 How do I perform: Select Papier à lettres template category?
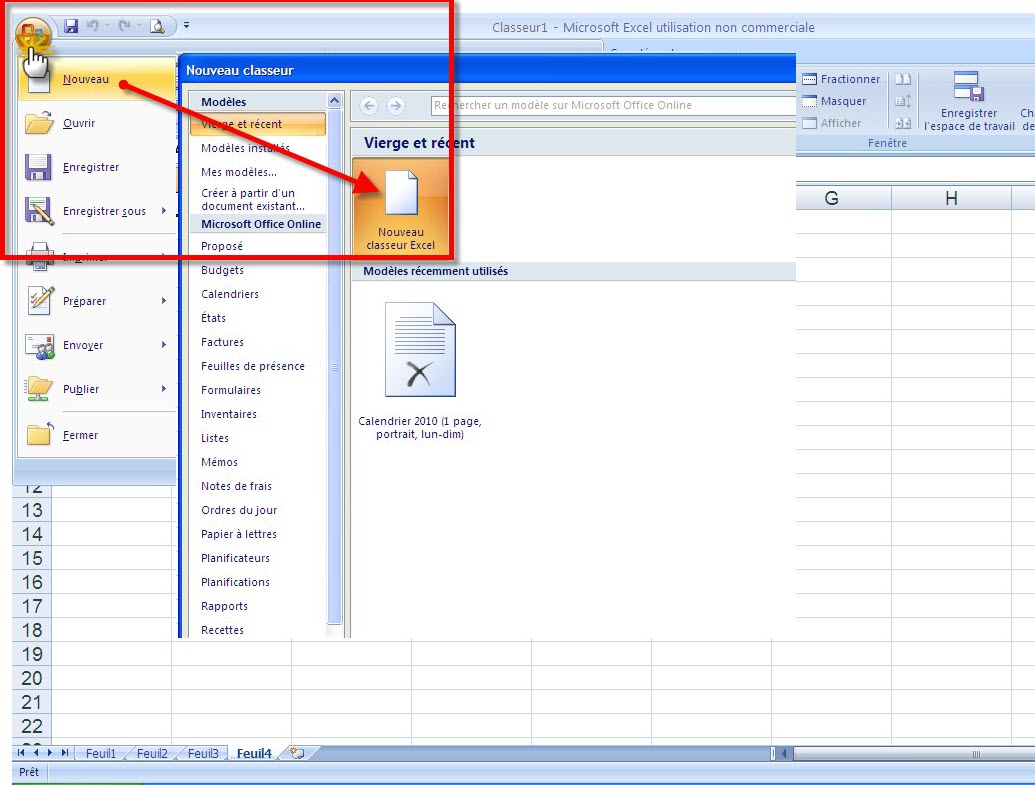tap(239, 534)
